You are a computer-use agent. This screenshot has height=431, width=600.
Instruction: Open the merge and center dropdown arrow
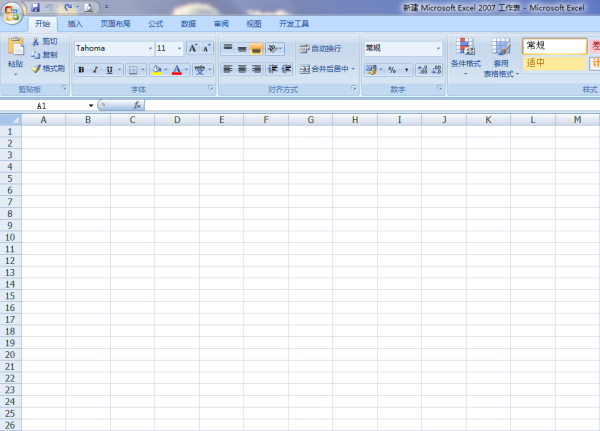point(353,69)
